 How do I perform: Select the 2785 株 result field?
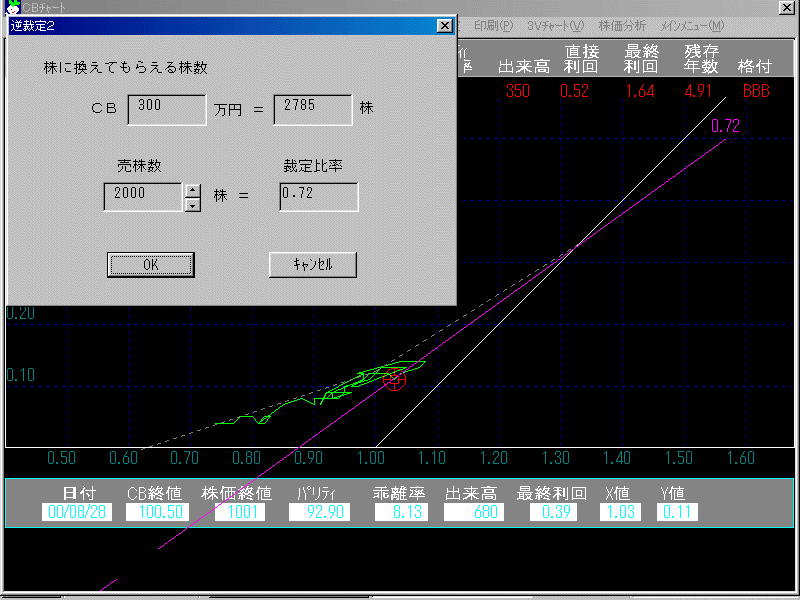(x=313, y=109)
